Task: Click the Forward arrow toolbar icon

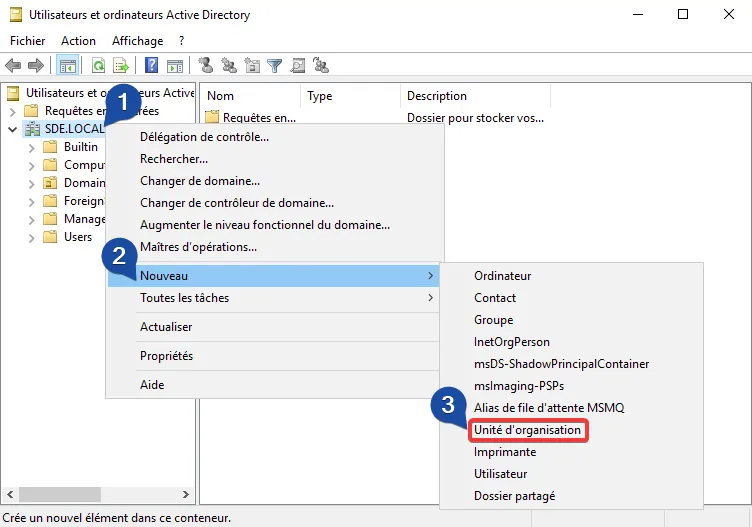Action: click(x=35, y=66)
